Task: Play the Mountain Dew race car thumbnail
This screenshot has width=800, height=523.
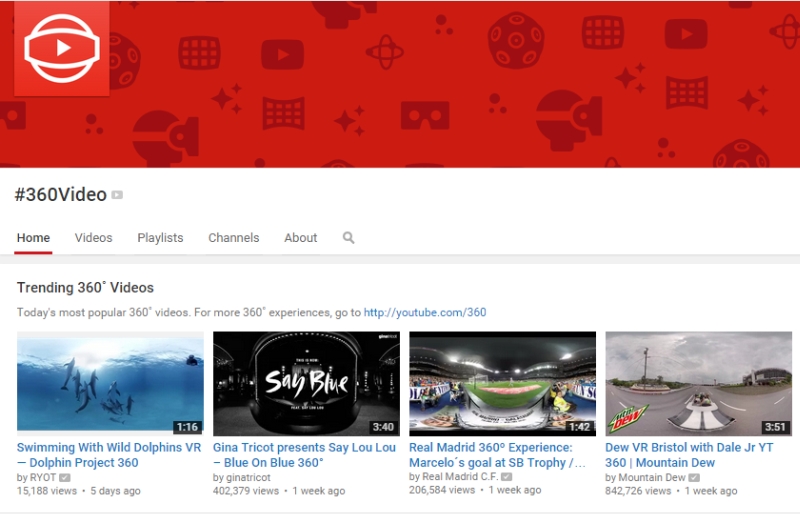Action: tap(698, 384)
